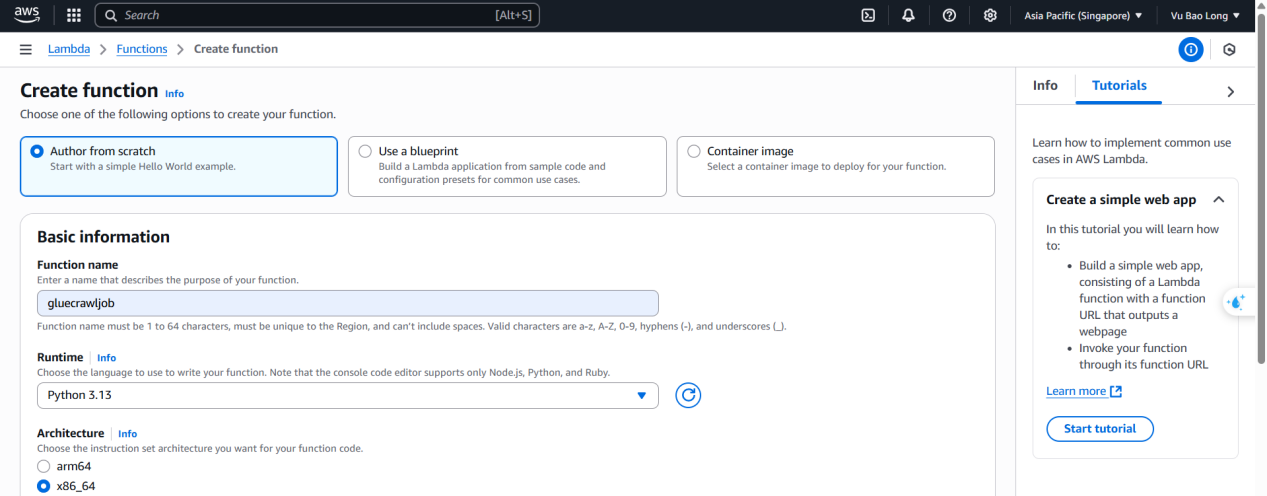Switch to the Info tab
1267x496 pixels.
point(1045,86)
